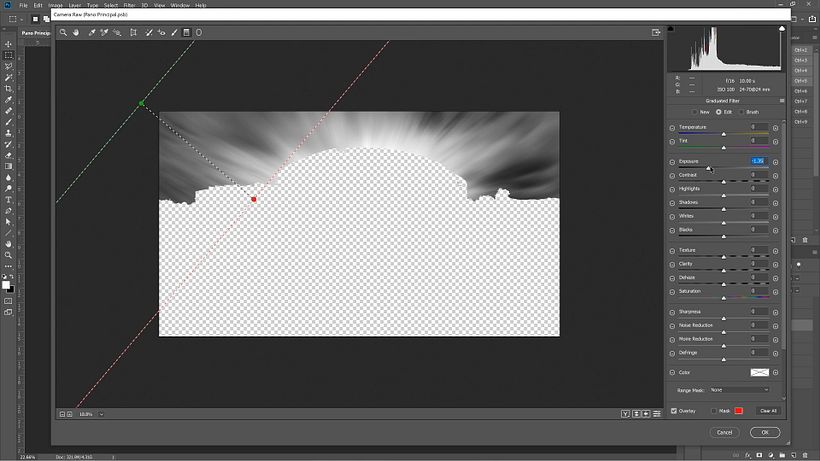Open the Filter menu
This screenshot has height=461, width=820.
pyautogui.click(x=129, y=5)
